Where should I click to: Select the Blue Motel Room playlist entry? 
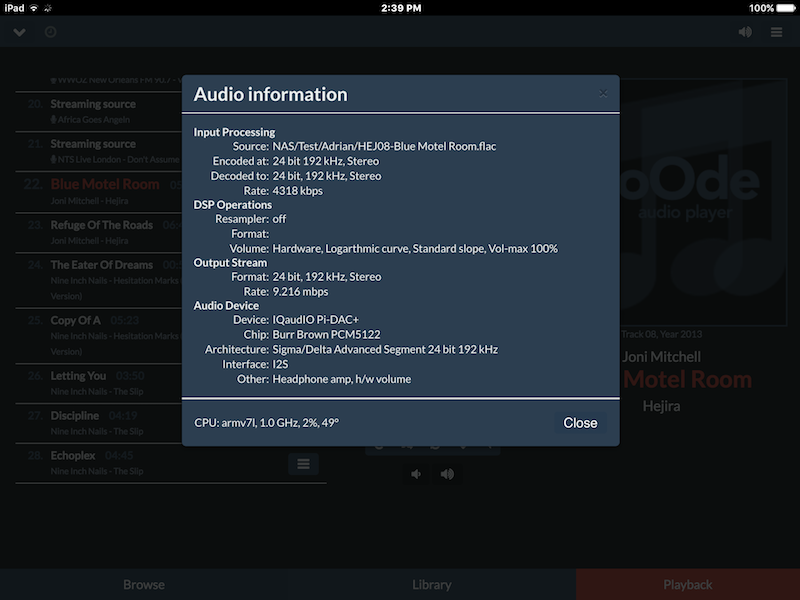click(99, 192)
